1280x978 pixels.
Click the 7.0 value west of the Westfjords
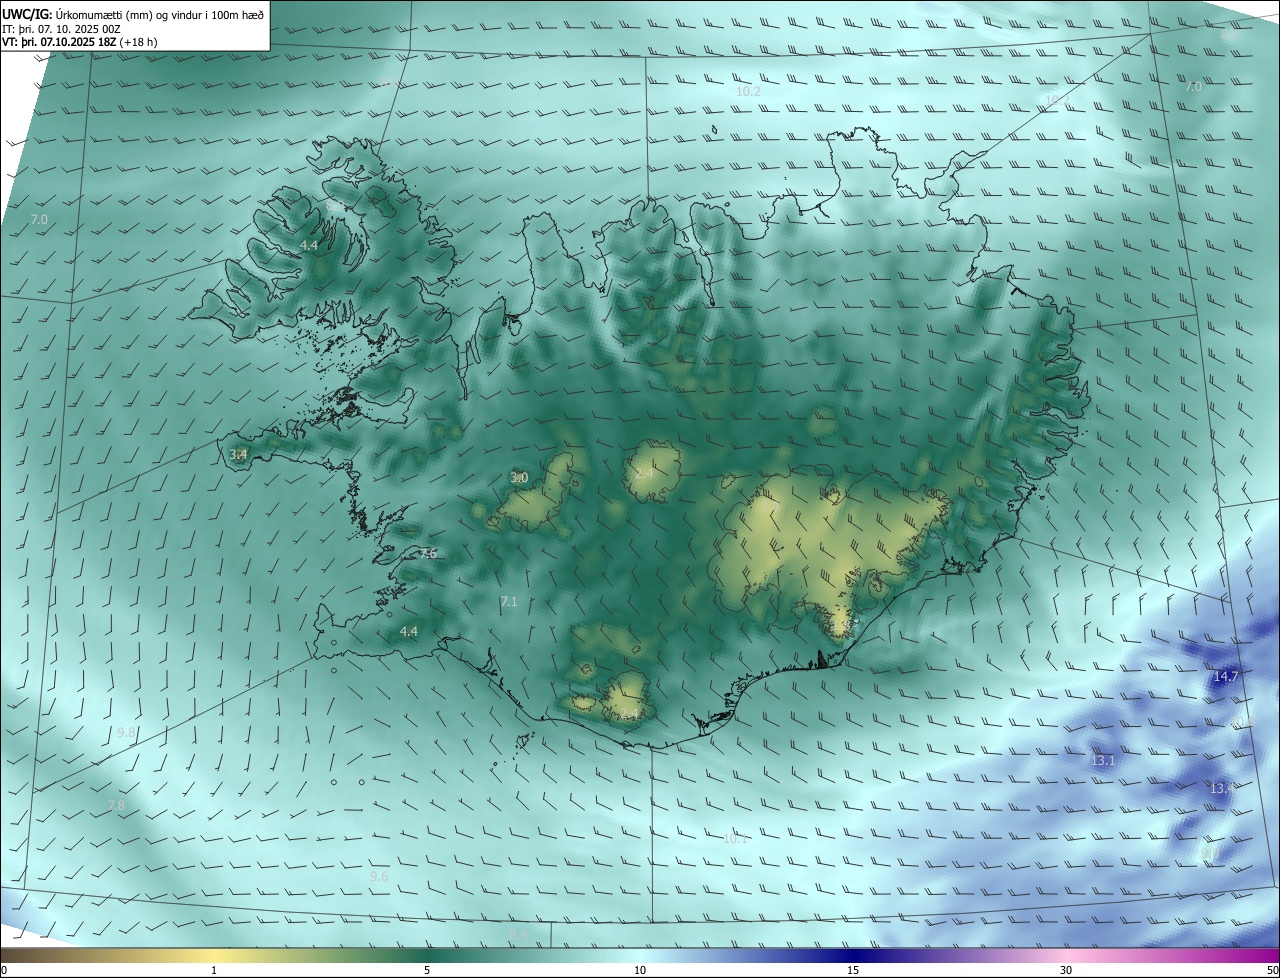(39, 219)
